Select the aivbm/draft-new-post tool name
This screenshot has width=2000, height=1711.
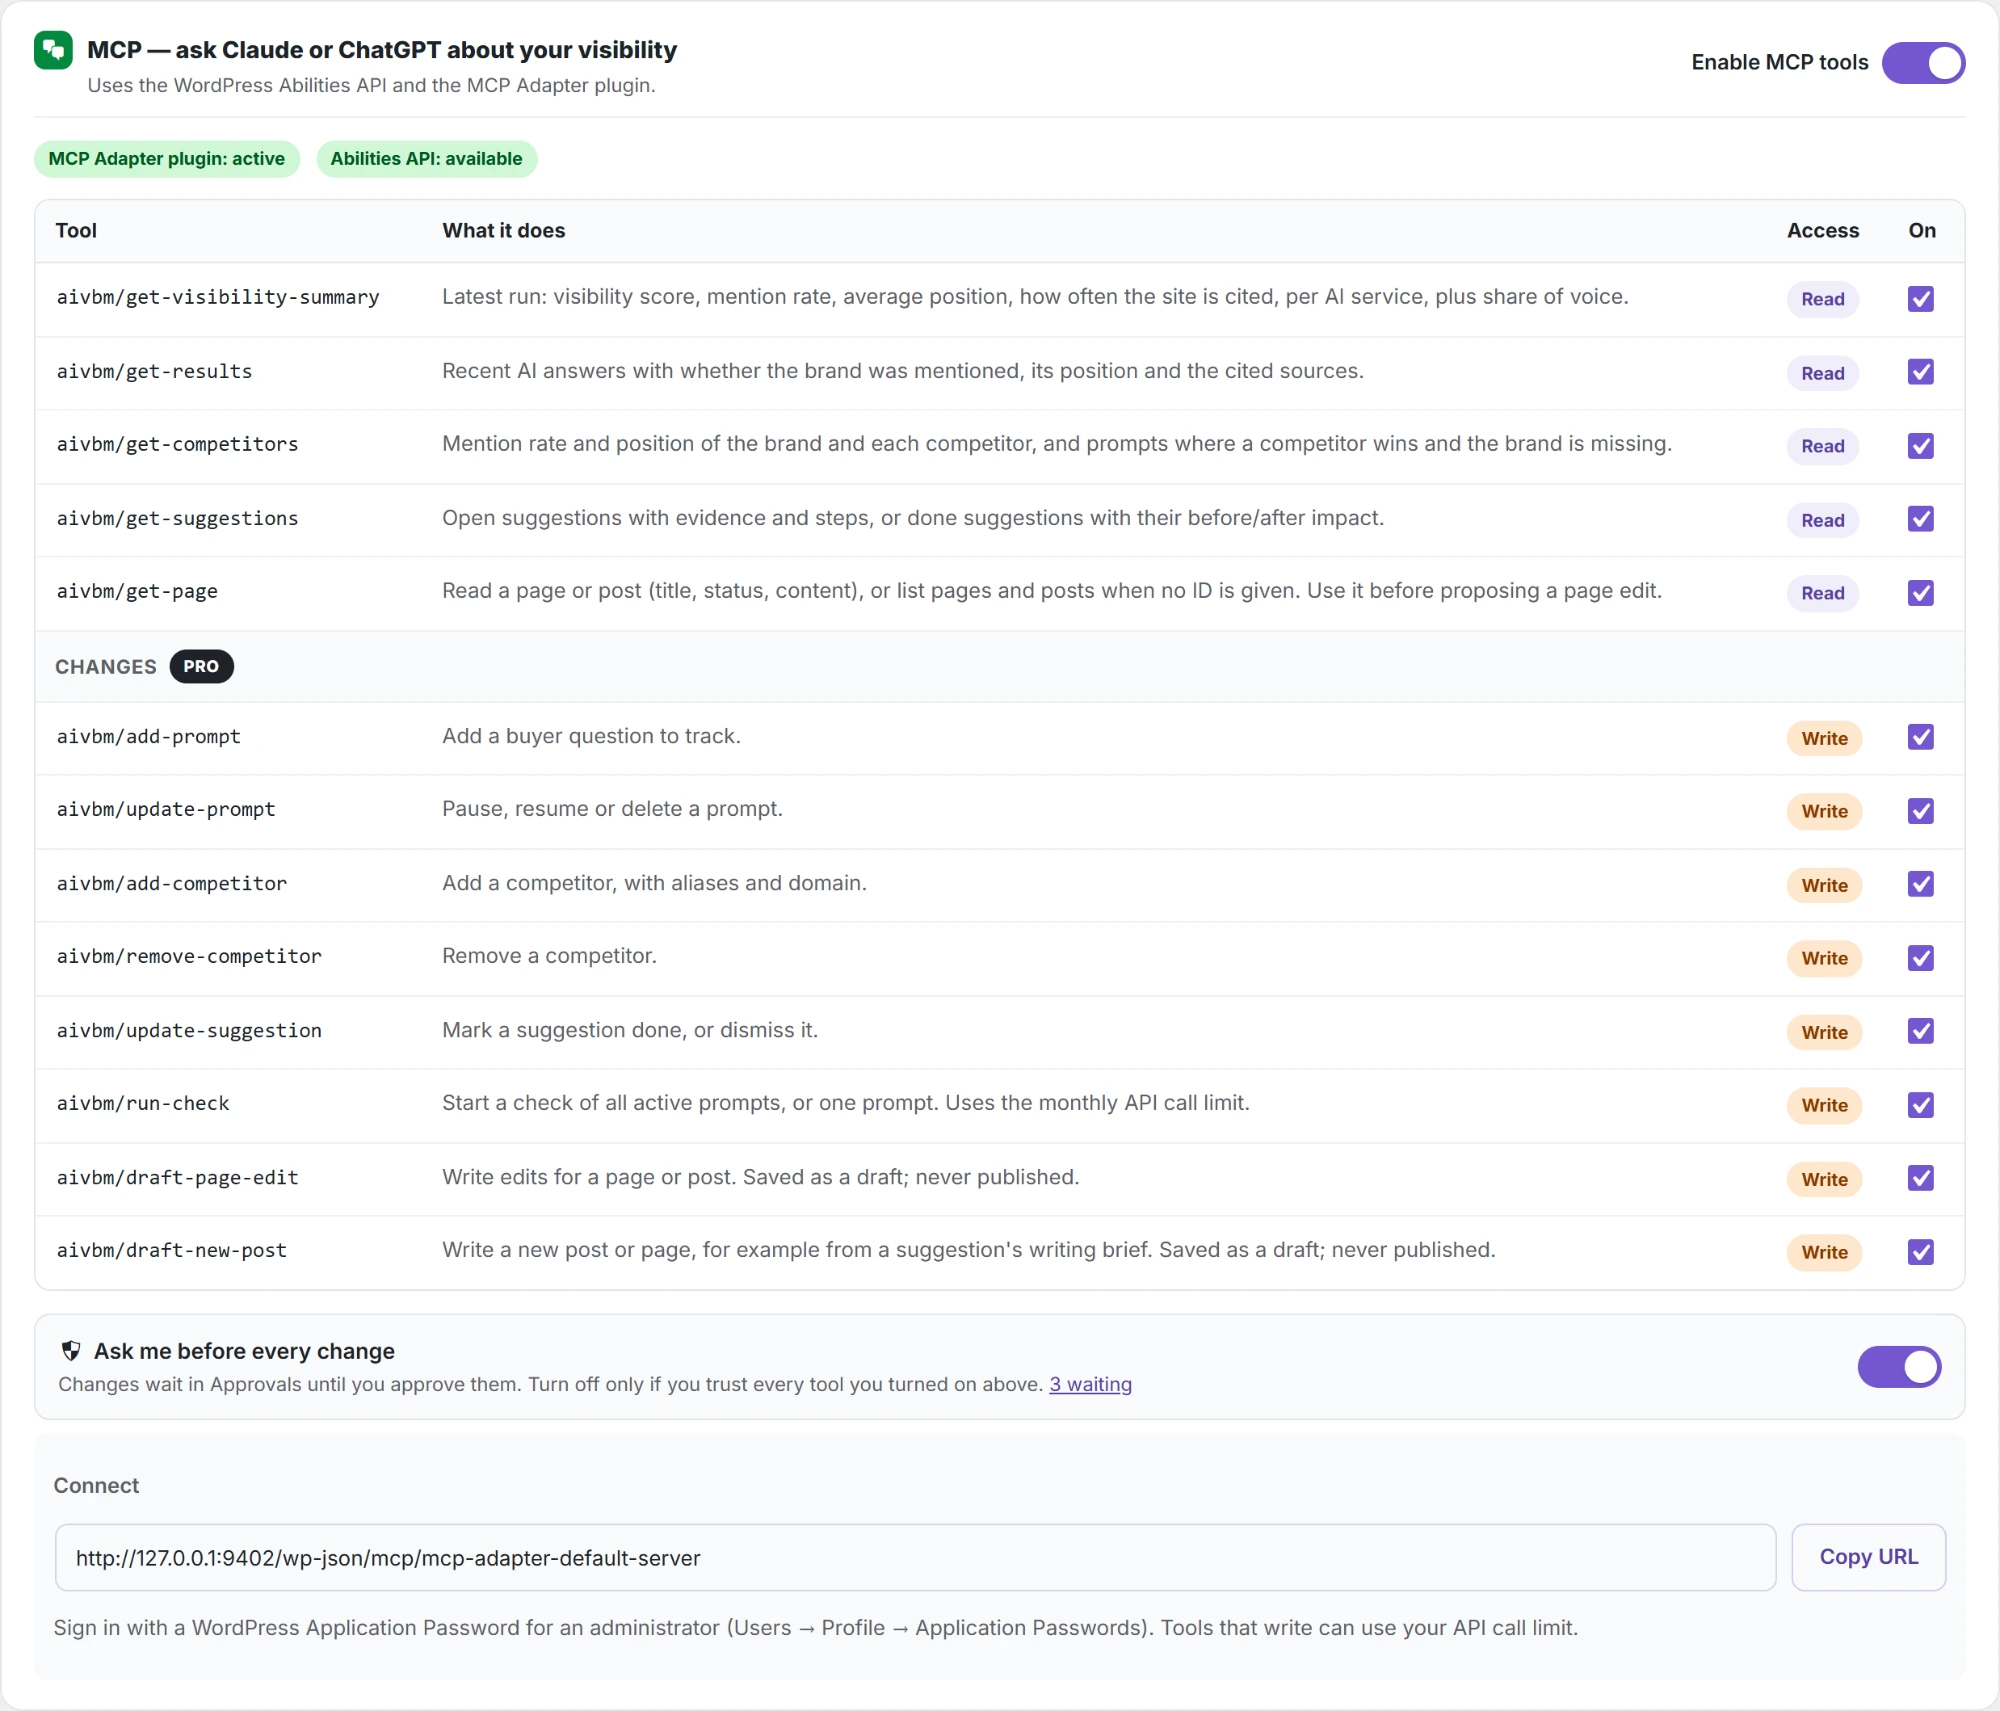pyautogui.click(x=172, y=1250)
